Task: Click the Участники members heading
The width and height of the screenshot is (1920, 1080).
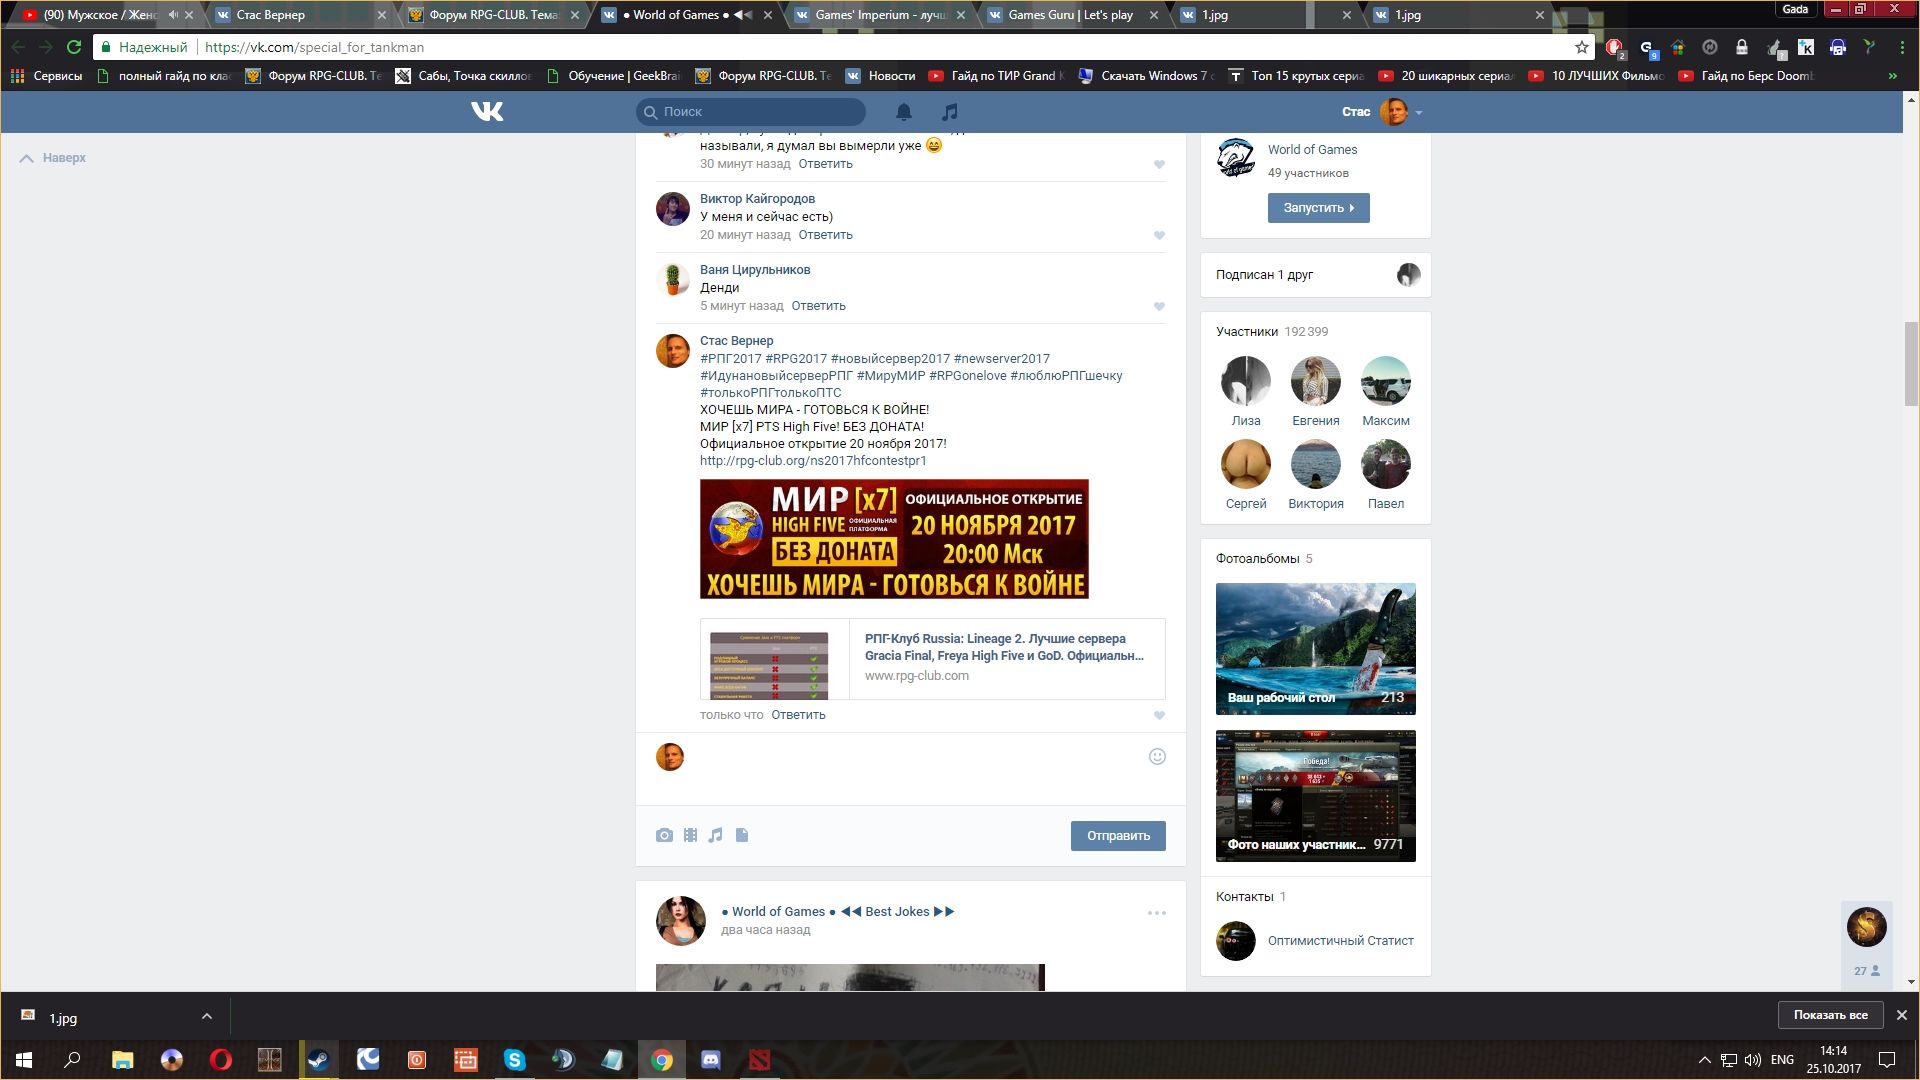Action: click(1247, 332)
